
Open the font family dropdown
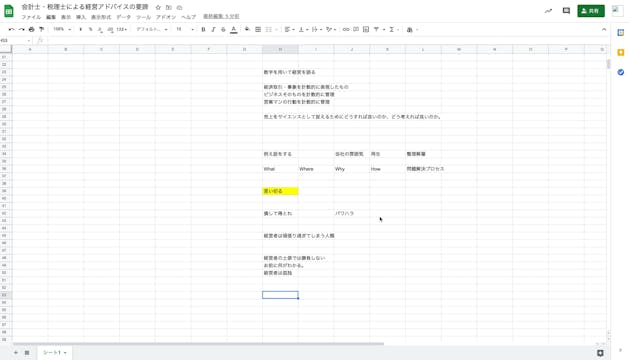coord(152,29)
